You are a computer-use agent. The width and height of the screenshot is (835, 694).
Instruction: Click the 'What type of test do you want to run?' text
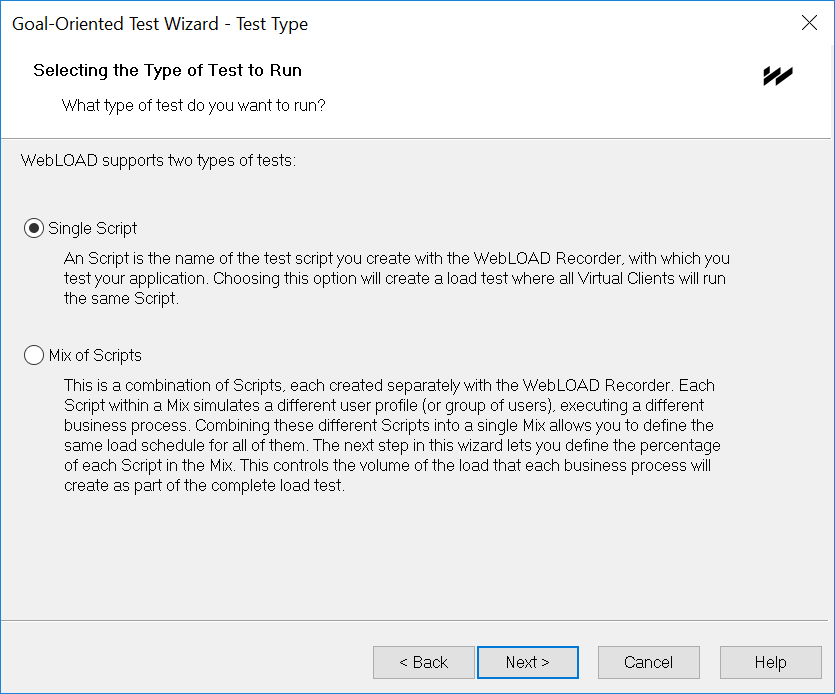[193, 105]
